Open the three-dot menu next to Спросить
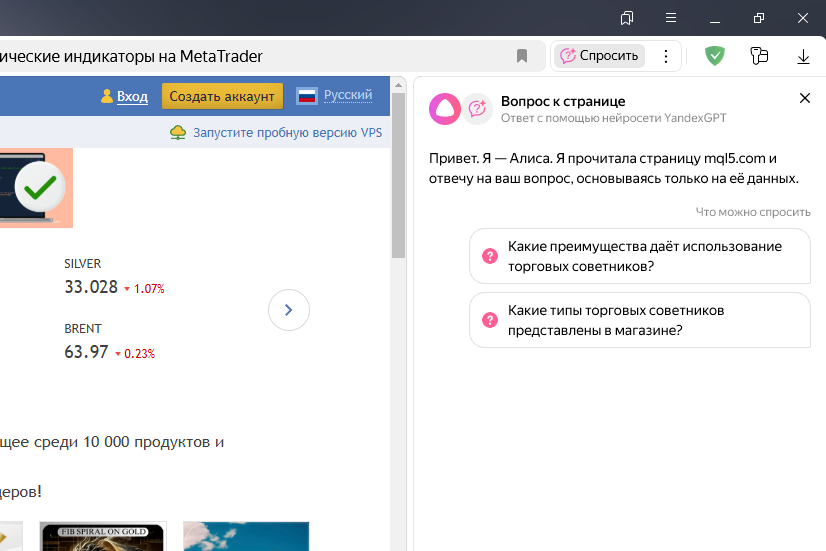826x551 pixels. (x=666, y=56)
